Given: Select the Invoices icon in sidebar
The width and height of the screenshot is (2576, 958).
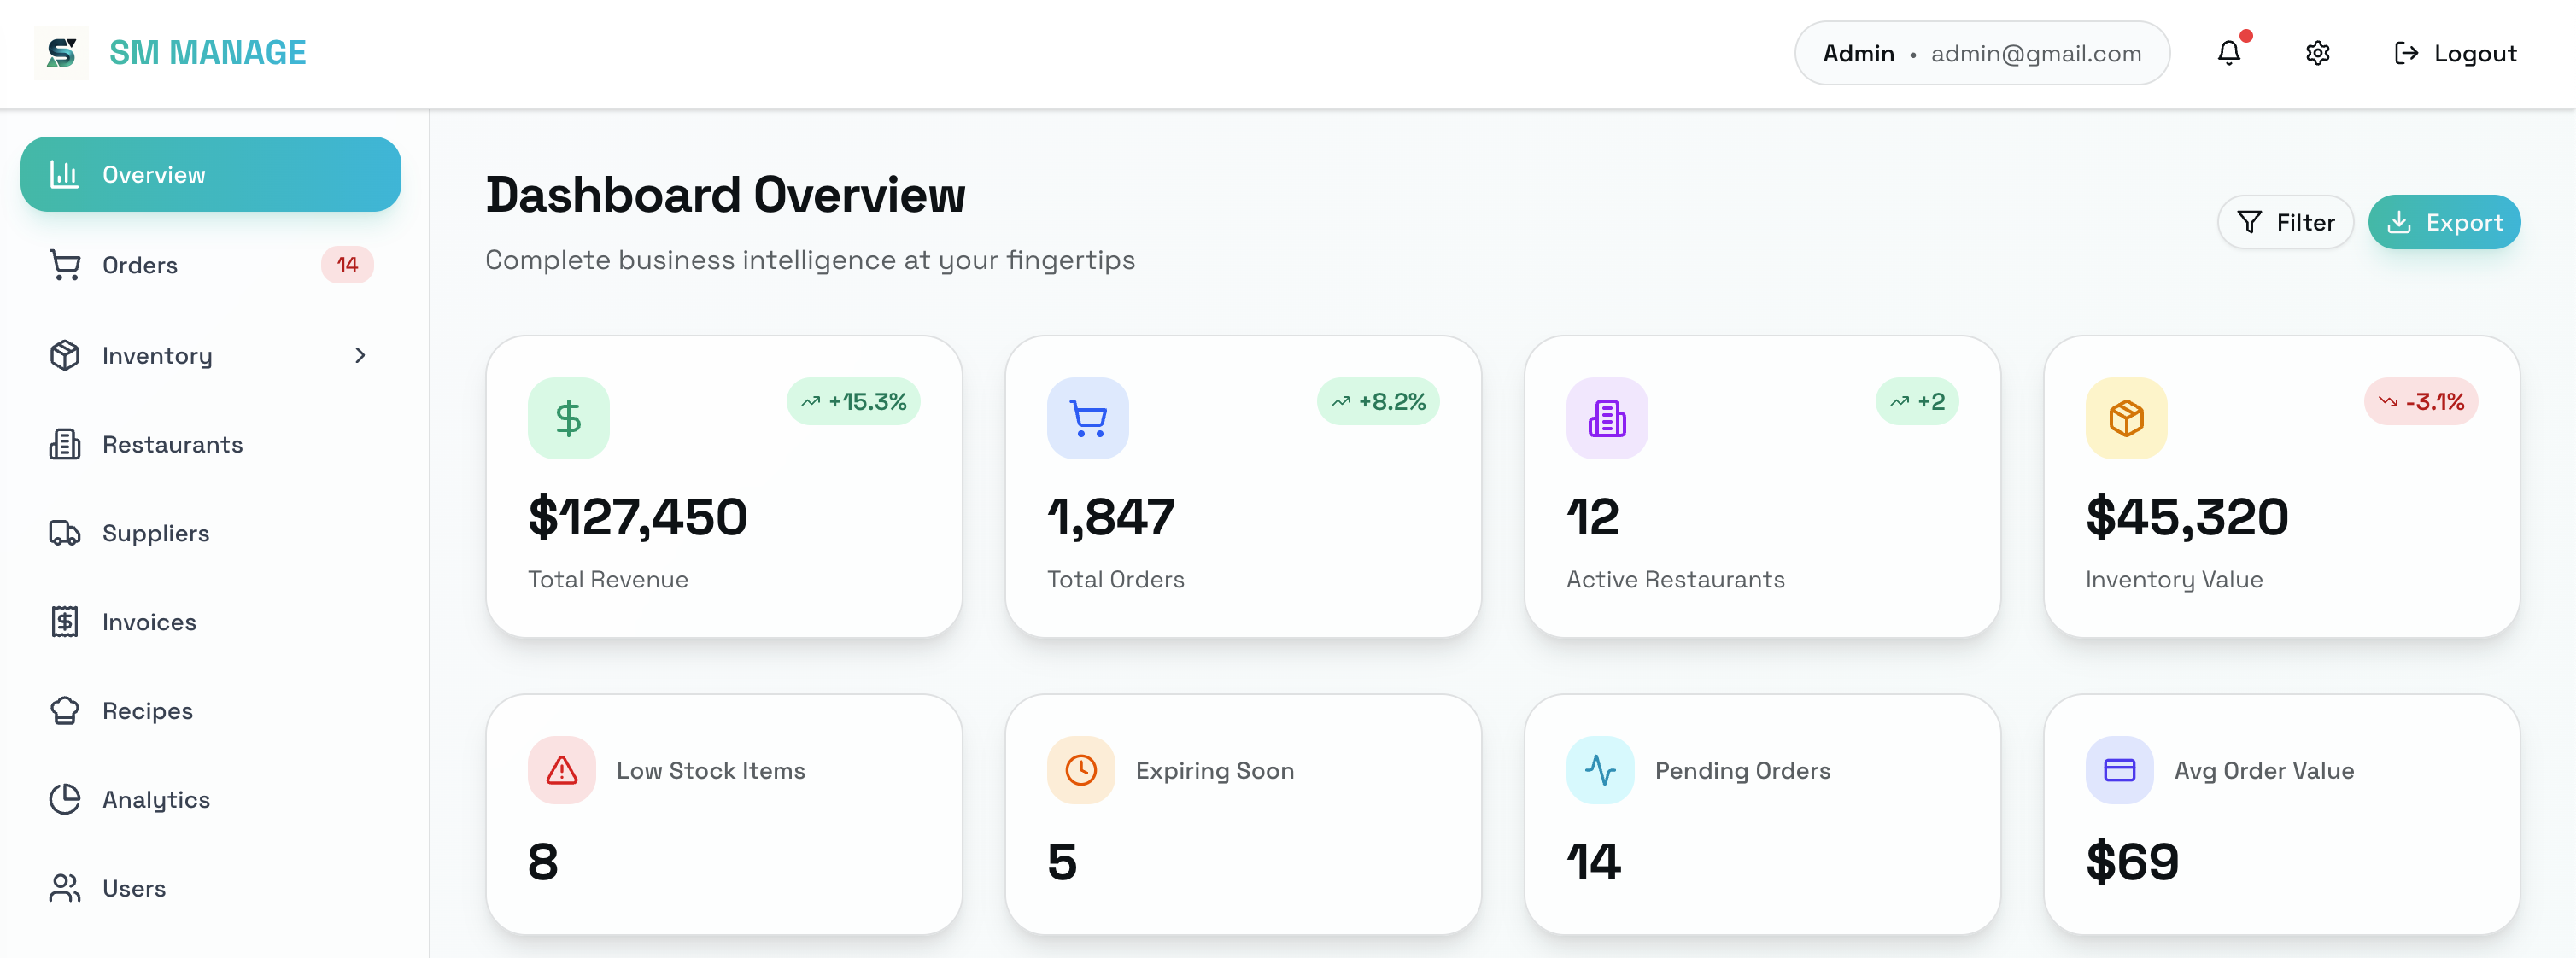Looking at the screenshot, I should (64, 621).
